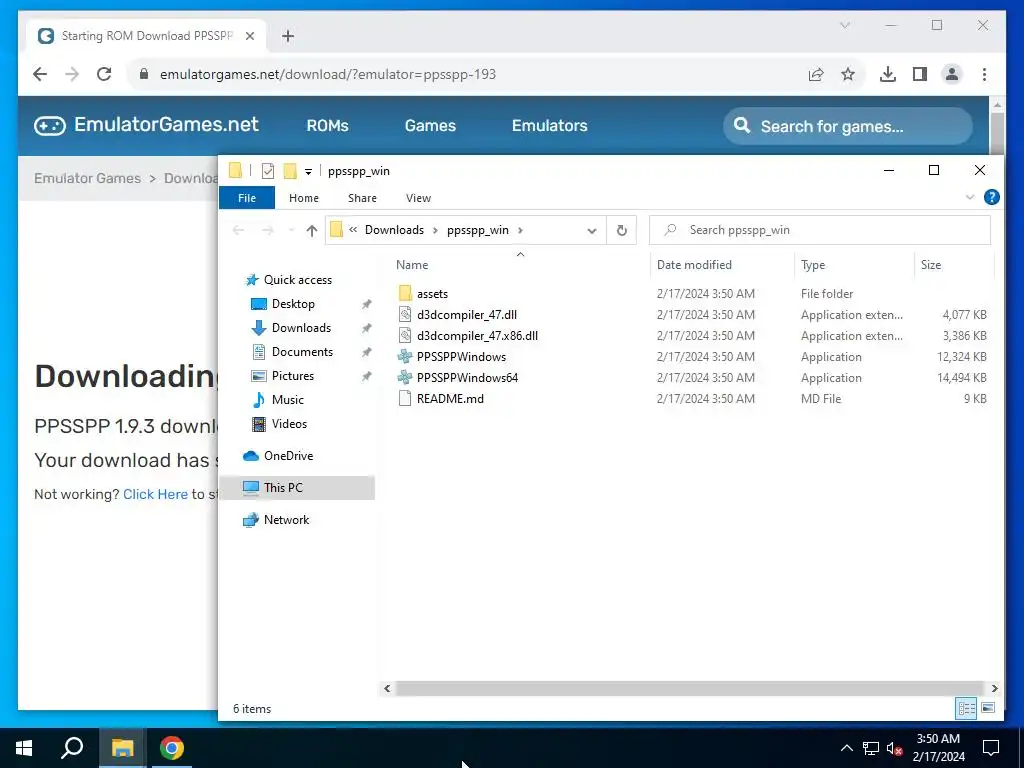Customize Quick Access Toolbar dropdown
Screen dimensions: 1024x768
click(x=308, y=172)
